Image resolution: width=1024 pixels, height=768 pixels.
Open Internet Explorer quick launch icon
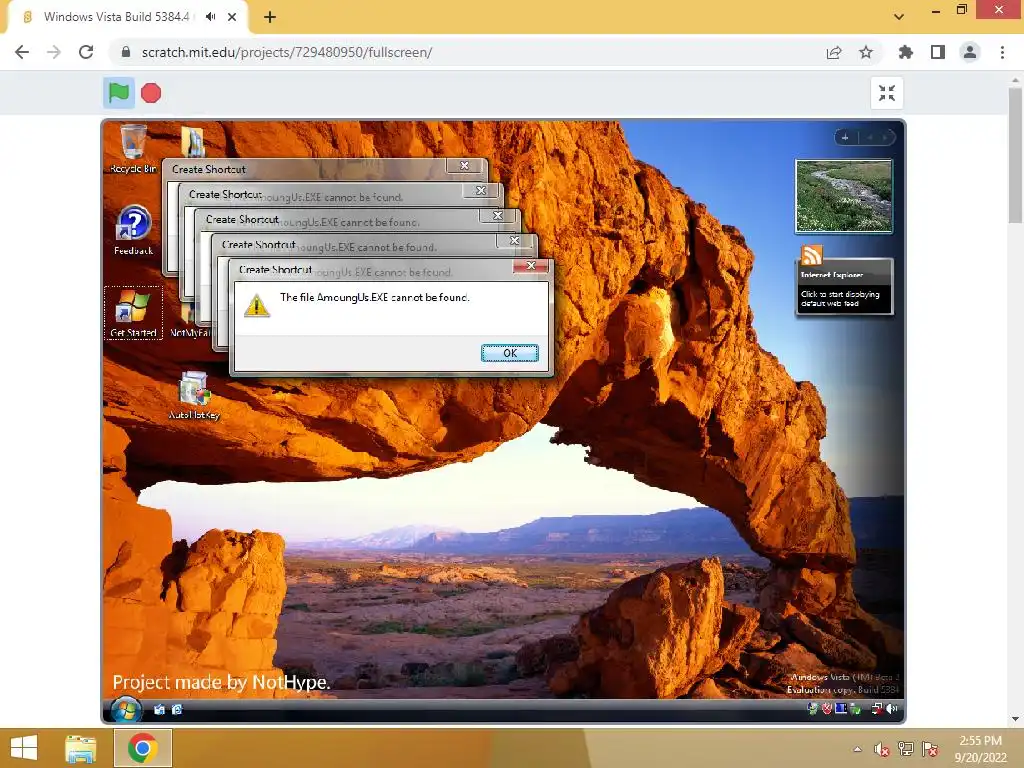tap(176, 710)
